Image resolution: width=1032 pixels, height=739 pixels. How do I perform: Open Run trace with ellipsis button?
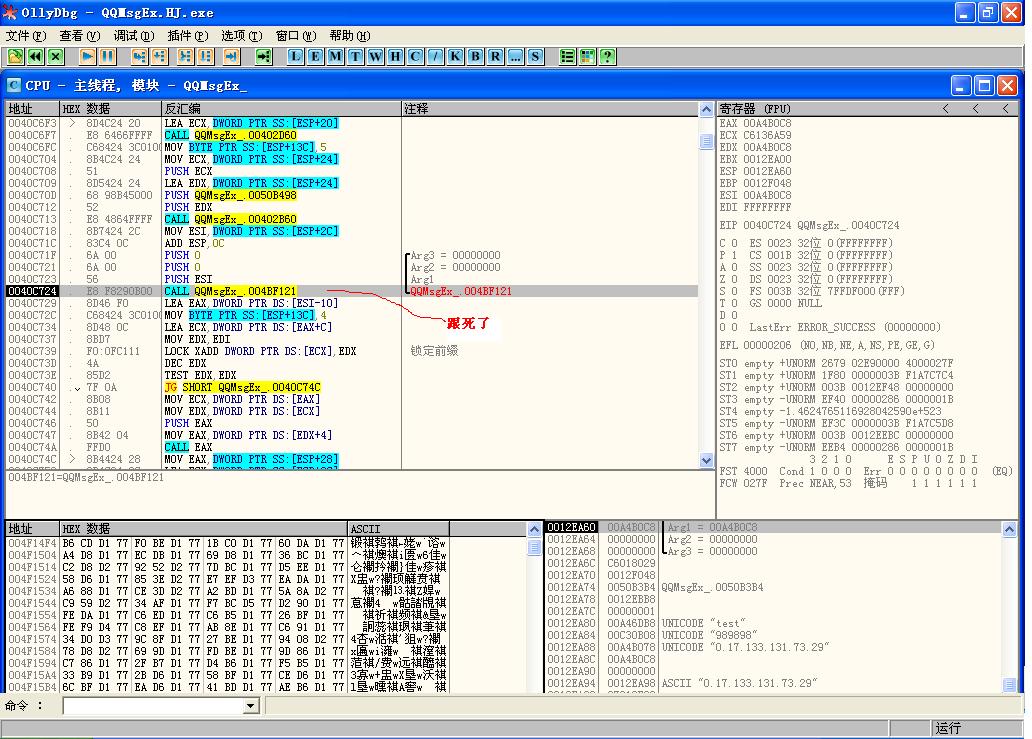[515, 57]
